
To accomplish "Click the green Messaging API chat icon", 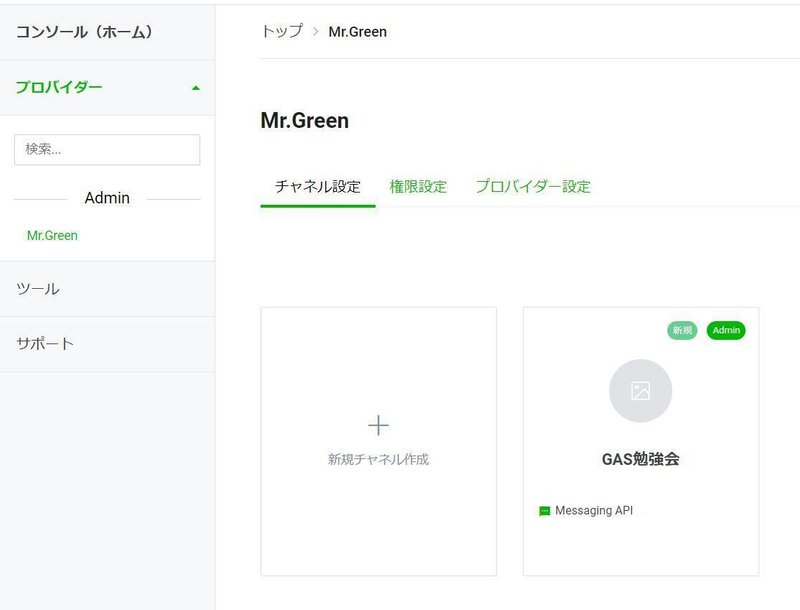I will point(544,511).
